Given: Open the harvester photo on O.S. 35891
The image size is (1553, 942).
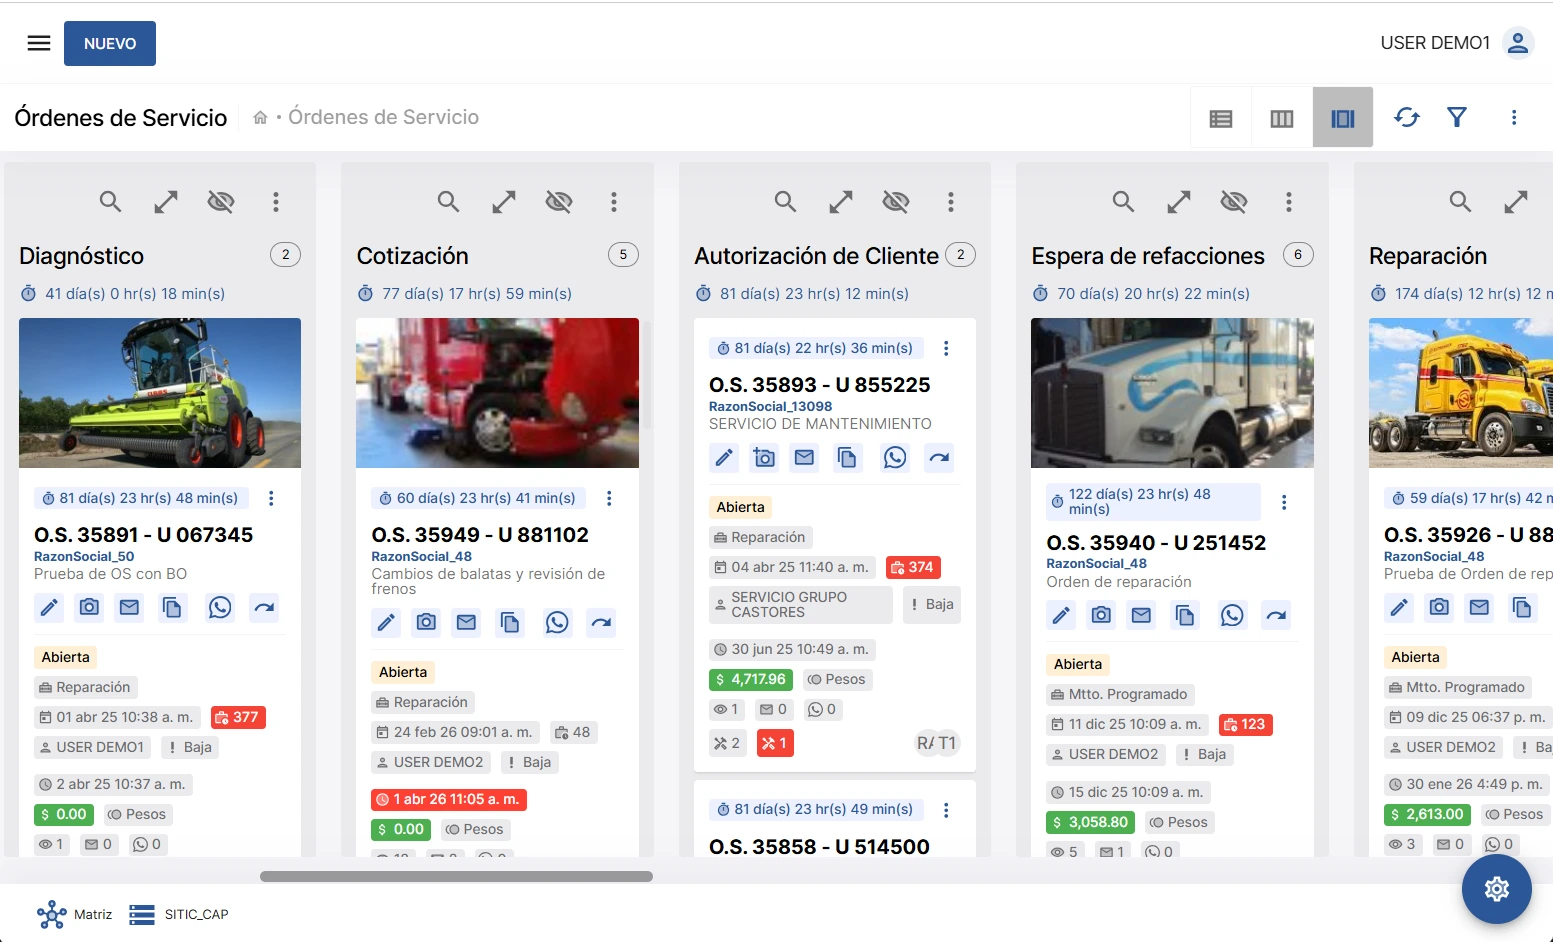Looking at the screenshot, I should pos(160,393).
